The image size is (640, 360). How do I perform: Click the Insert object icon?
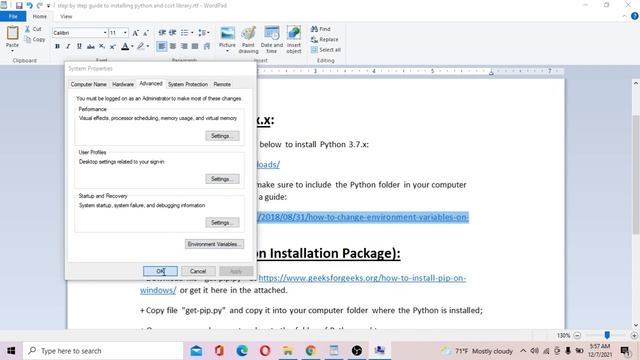pyautogui.click(x=293, y=33)
